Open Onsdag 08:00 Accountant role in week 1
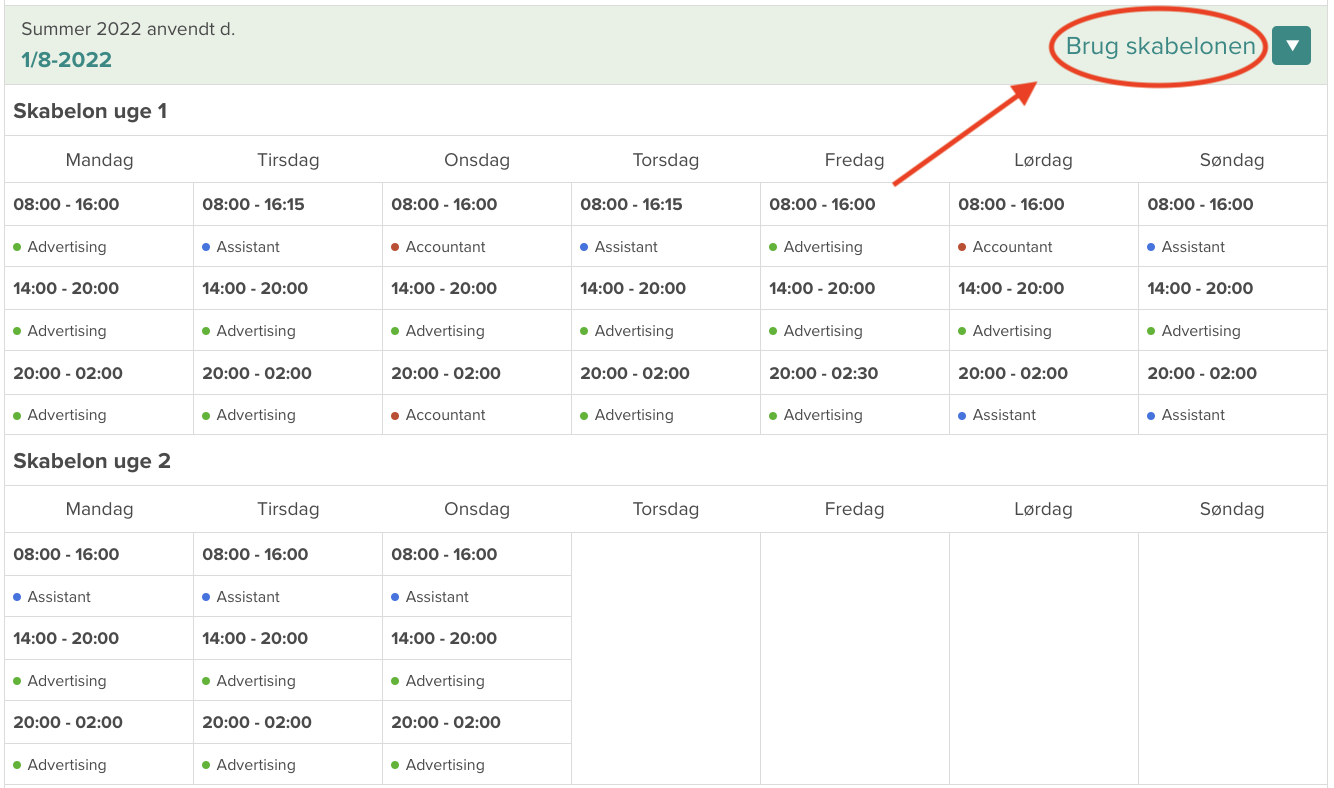This screenshot has height=788, width=1334. (x=445, y=247)
